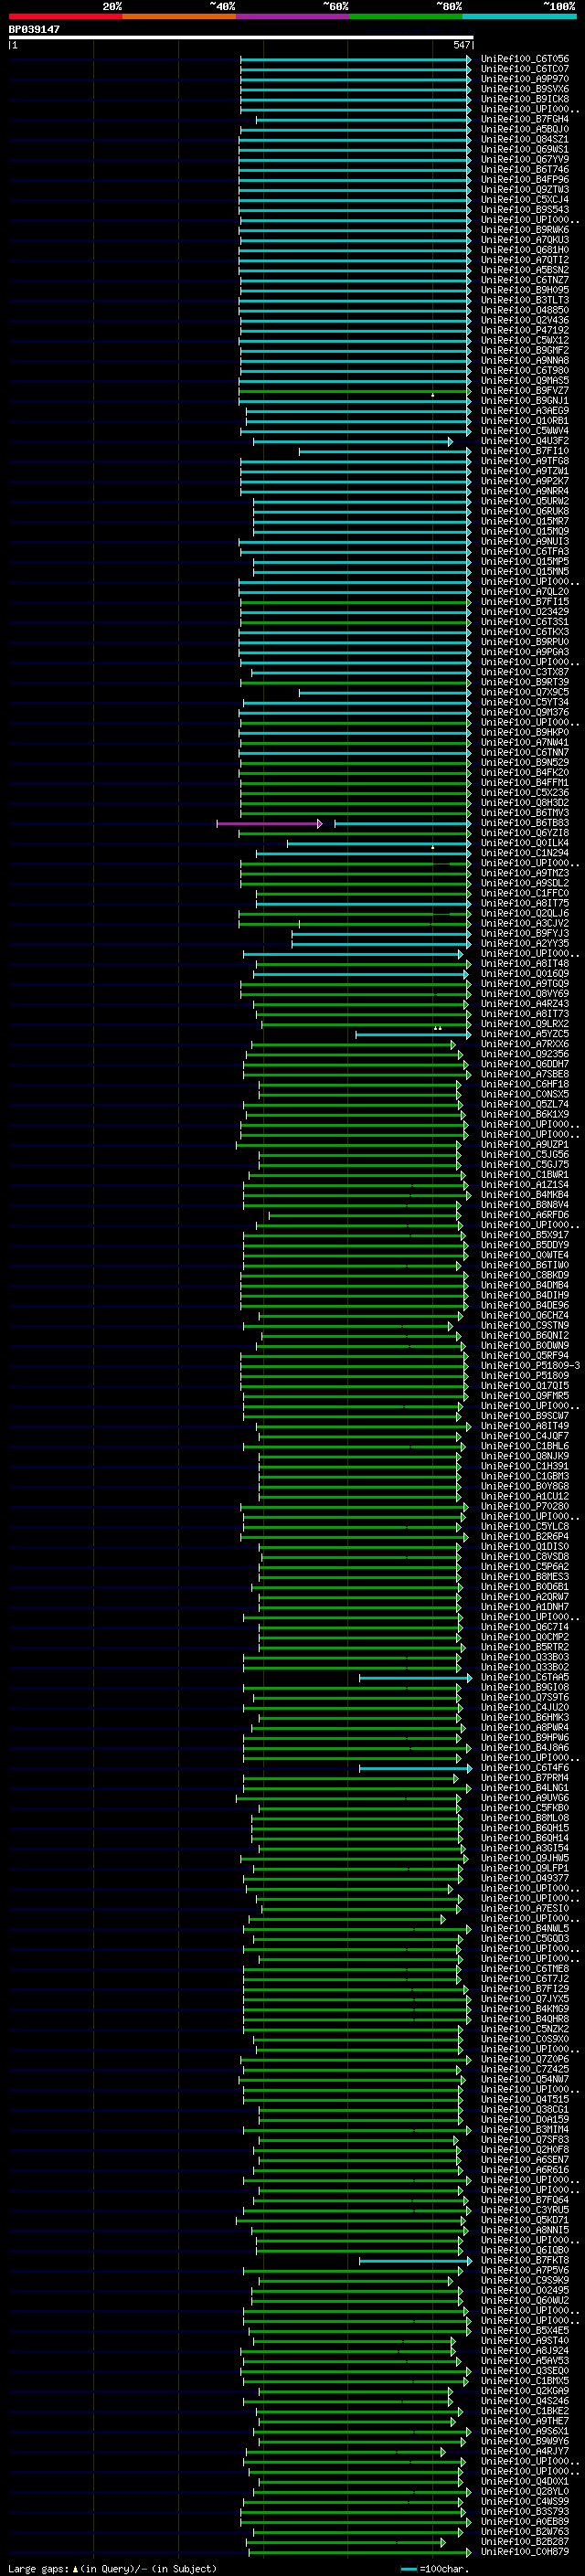Select the 20% identity scale label
This screenshot has width=585, height=2576.
[112, 6]
